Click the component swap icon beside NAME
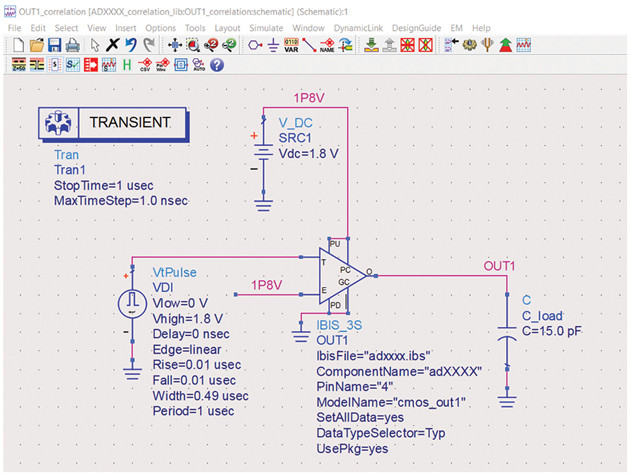This screenshot has width=630, height=475. coord(346,45)
